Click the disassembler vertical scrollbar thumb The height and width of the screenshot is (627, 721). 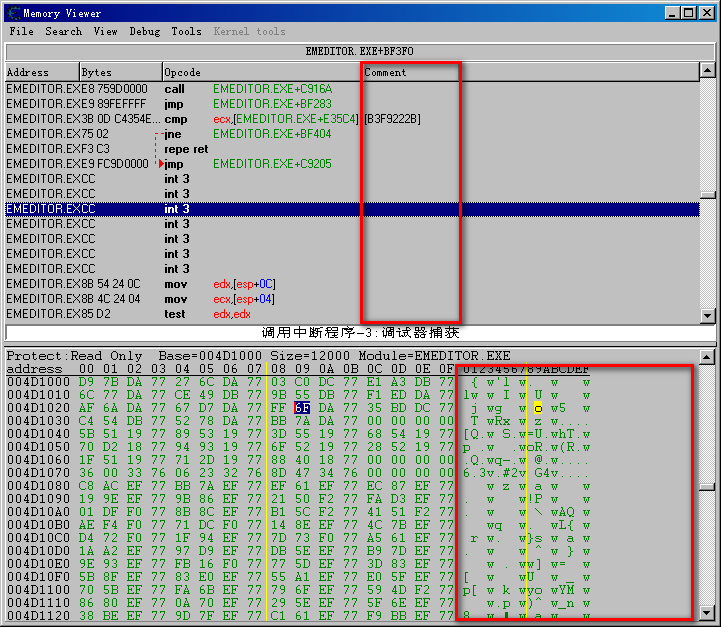(707, 196)
